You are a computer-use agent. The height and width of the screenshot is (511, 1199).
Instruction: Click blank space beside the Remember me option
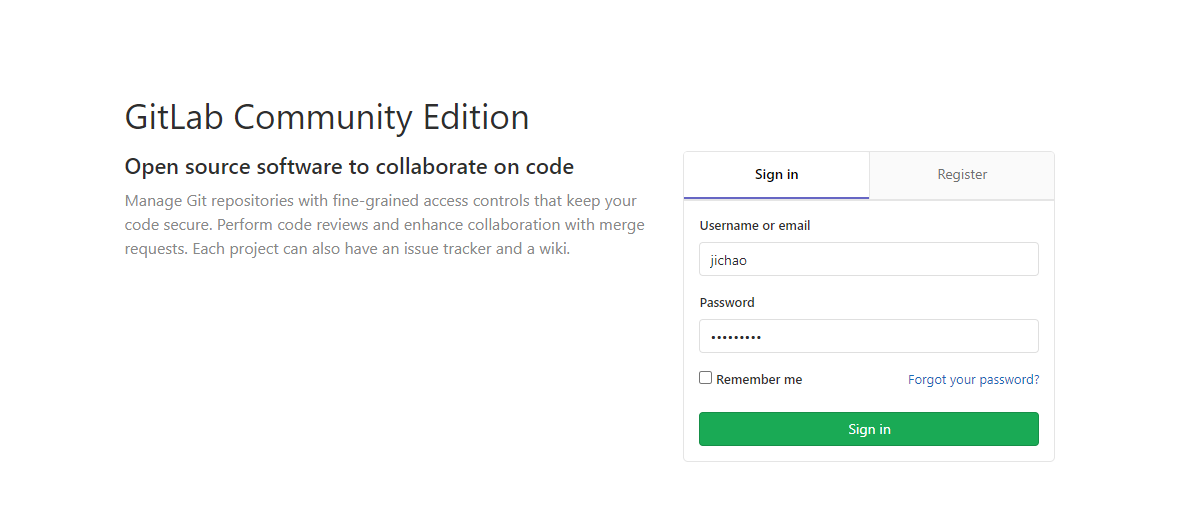pyautogui.click(x=855, y=379)
